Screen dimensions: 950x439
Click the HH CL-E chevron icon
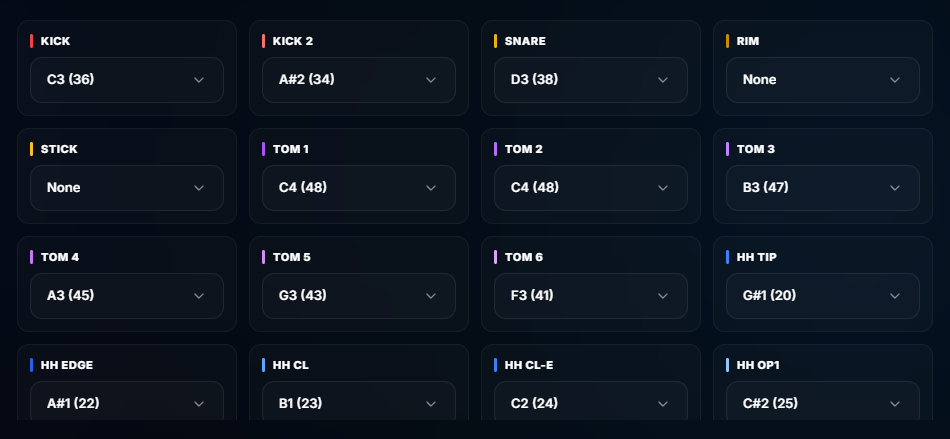point(663,404)
